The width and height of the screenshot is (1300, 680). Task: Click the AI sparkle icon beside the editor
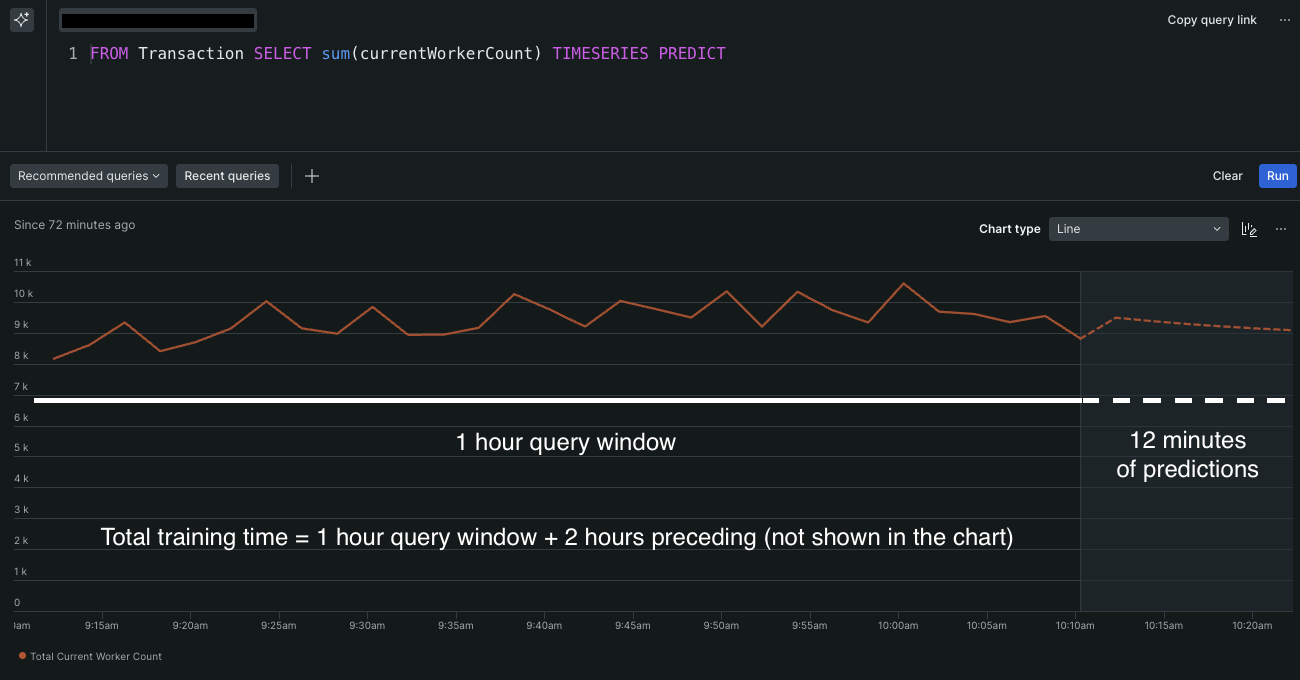(x=22, y=20)
